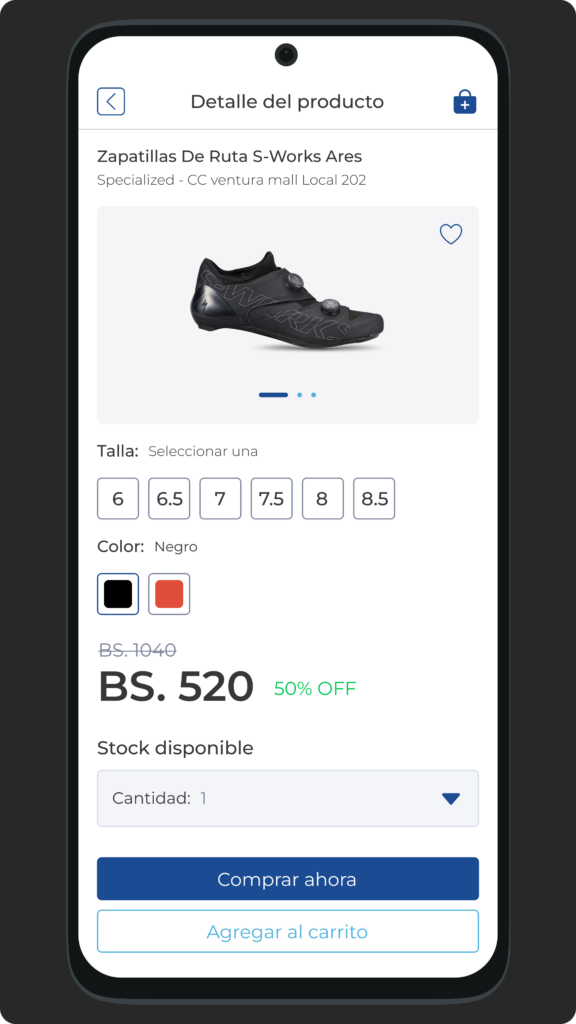Screen dimensions: 576x1024
Task: Click Comprar ahora button
Action: pyautogui.click(x=288, y=878)
